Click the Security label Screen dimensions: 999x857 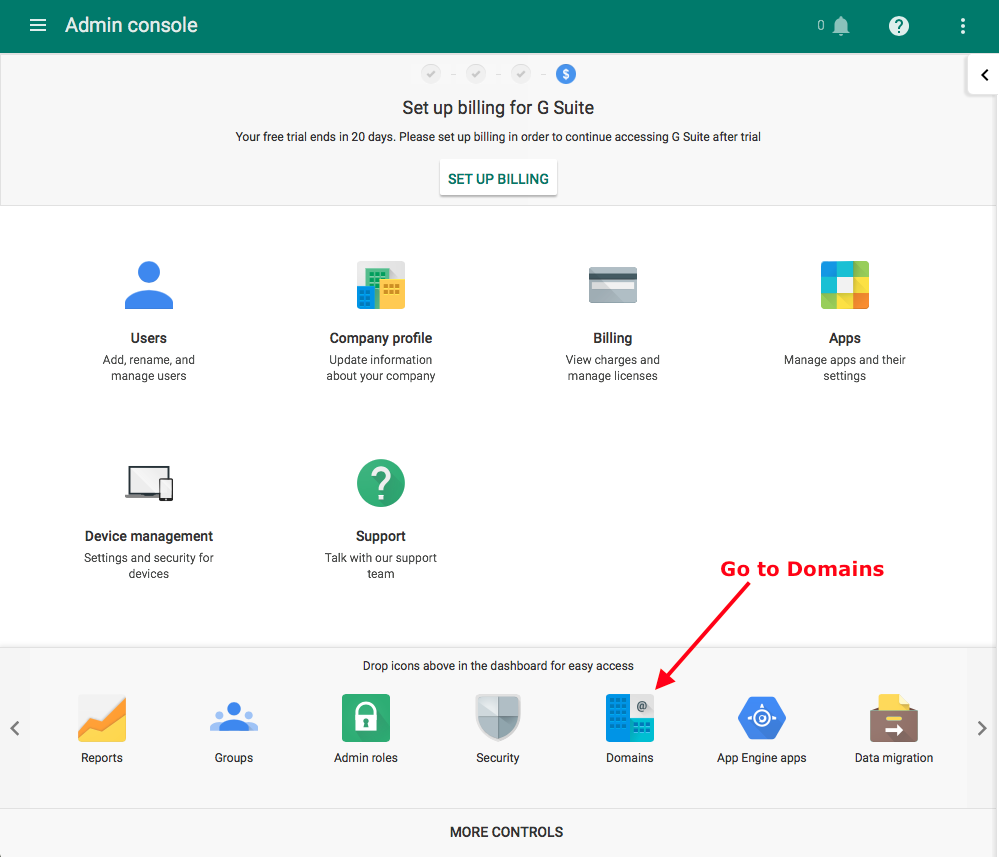click(498, 758)
